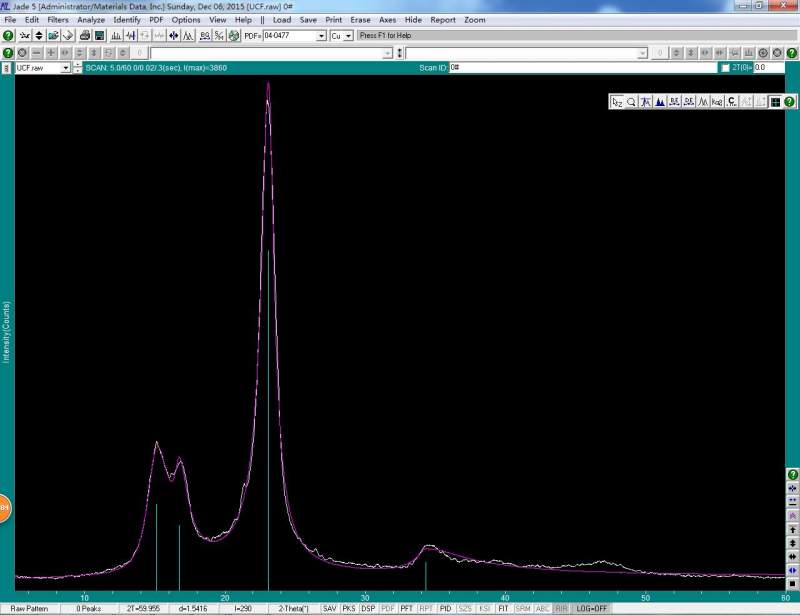Open the Analyze menu
Screen dimensions: 800x615
90,20
